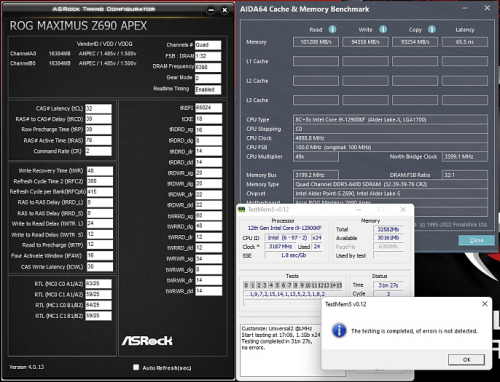Click the CAS Write Latency (tCWL) field
The image size is (500, 382).
100,267
